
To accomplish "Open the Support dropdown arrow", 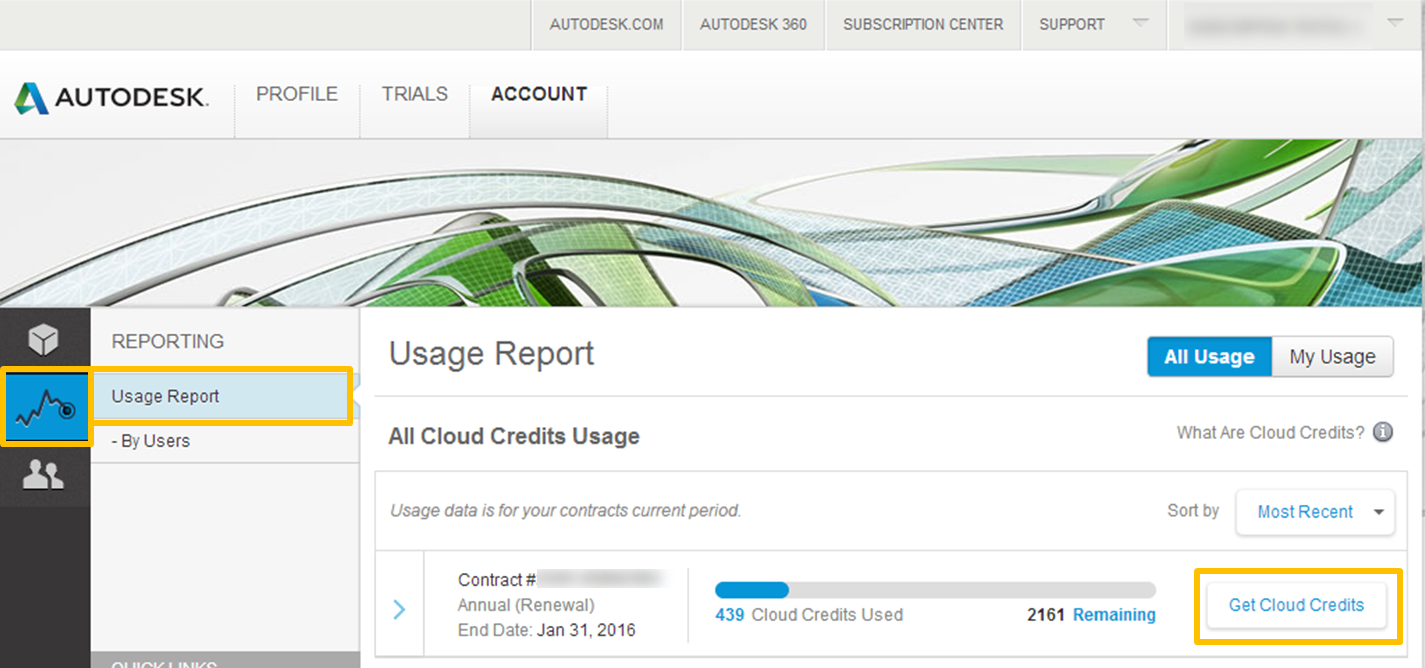I will [1140, 23].
